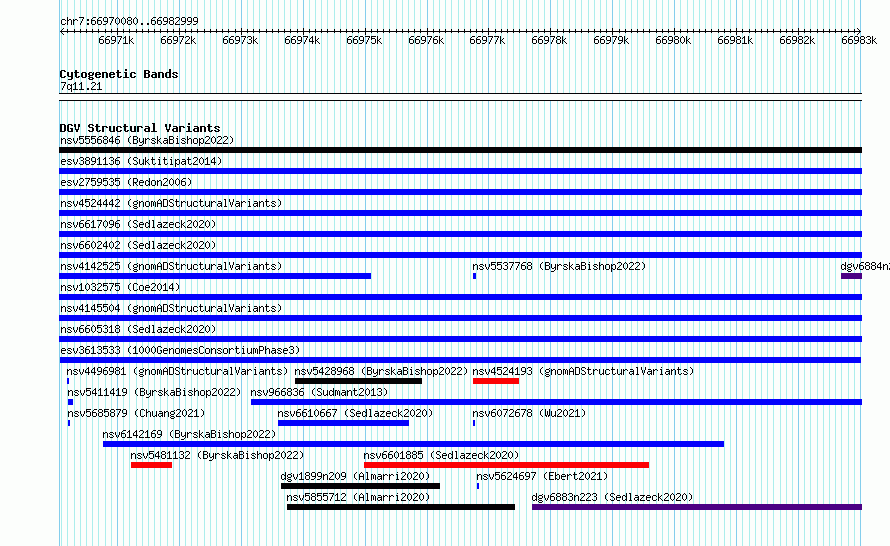Click the nsv4145504 (gnomADStructuralVariants) label
This screenshot has height=546, width=890.
point(171,308)
